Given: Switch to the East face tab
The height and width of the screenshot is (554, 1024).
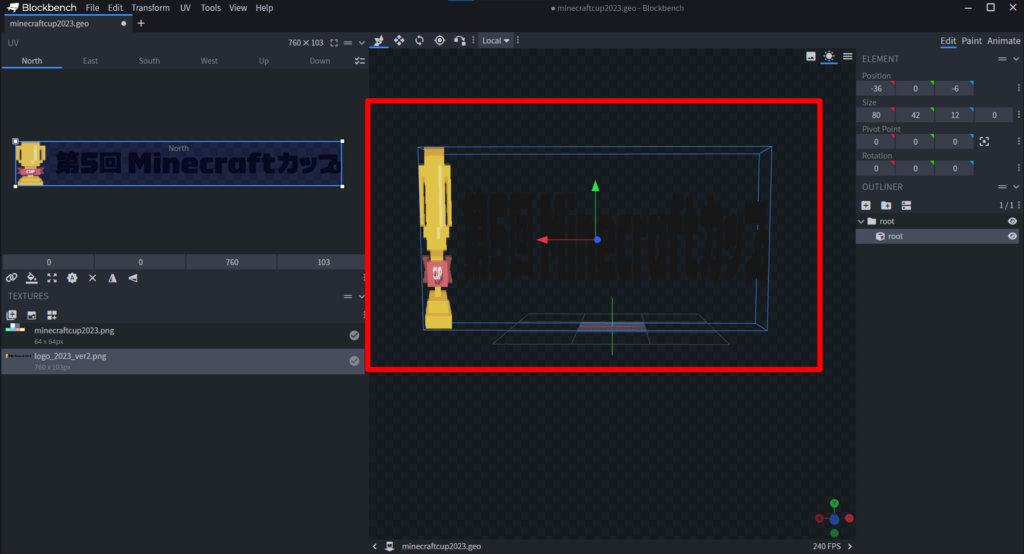Looking at the screenshot, I should pyautogui.click(x=90, y=61).
